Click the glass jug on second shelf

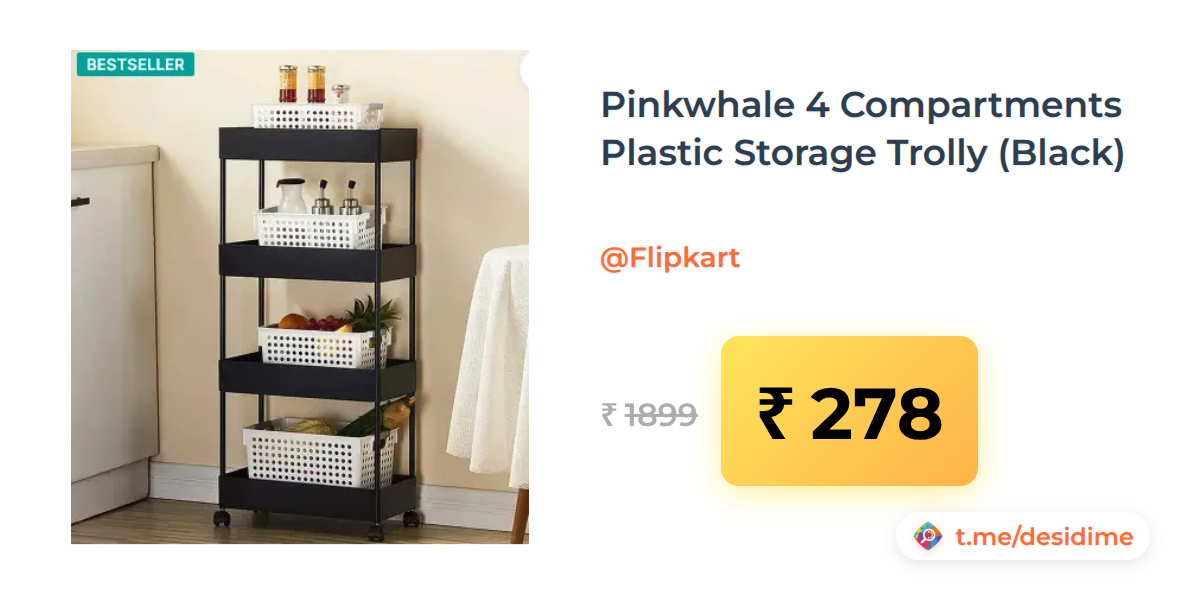(292, 196)
